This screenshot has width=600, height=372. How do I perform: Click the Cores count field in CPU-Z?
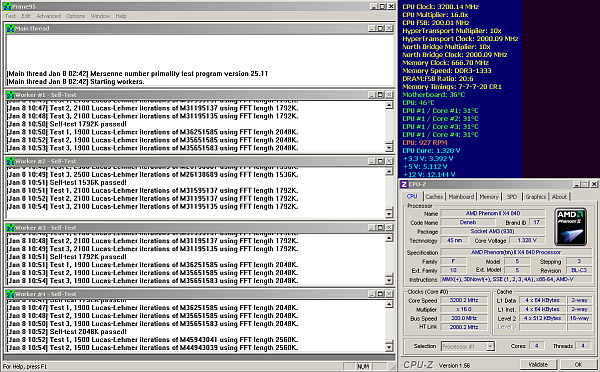tap(536, 346)
